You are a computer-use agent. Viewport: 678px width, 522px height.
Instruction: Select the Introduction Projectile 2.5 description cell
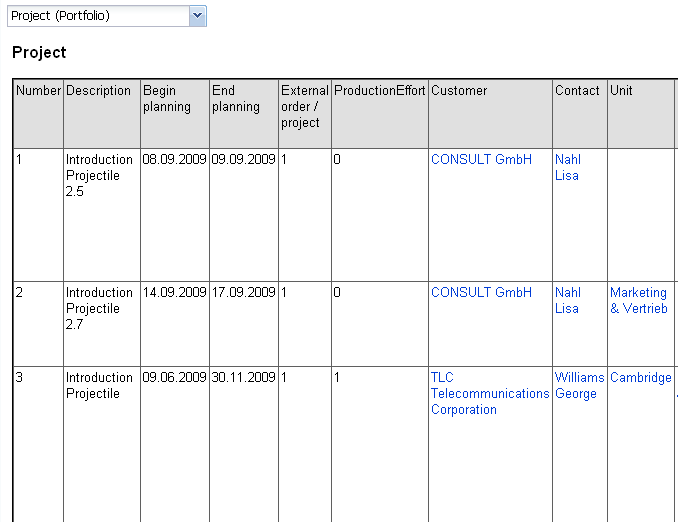click(x=99, y=176)
